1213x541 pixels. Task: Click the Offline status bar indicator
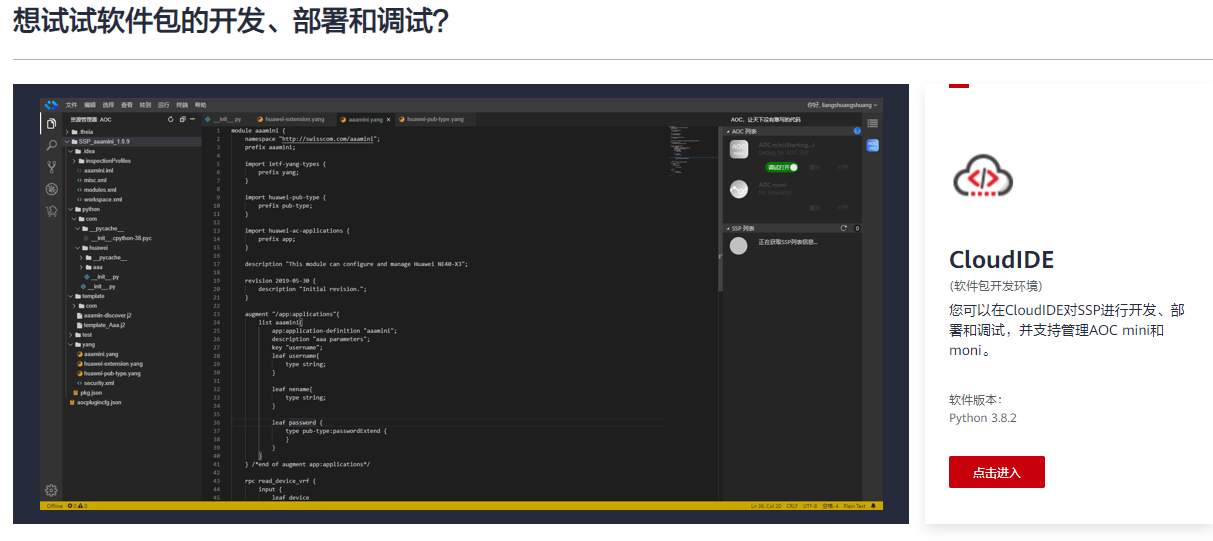click(54, 506)
